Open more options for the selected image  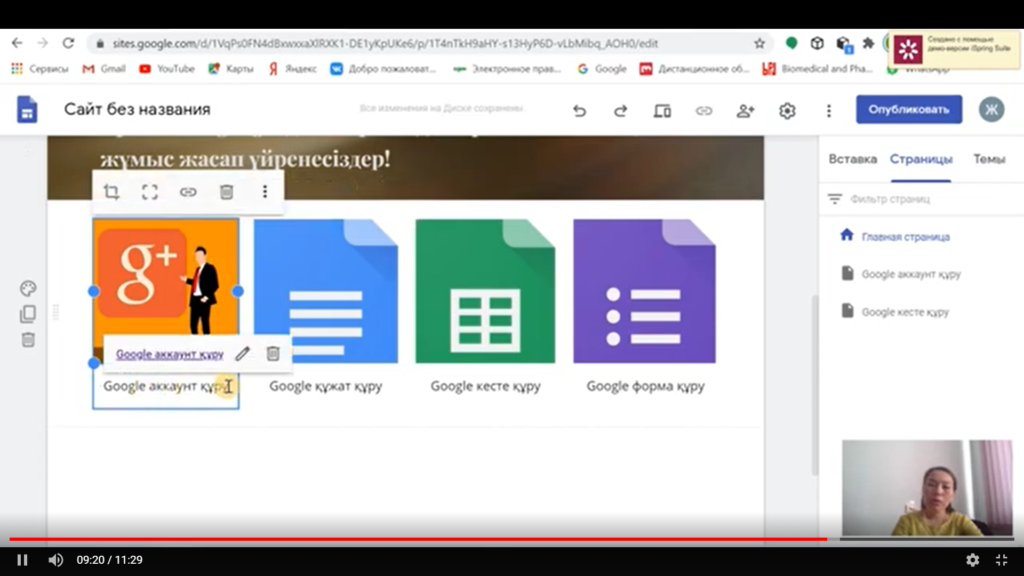coord(264,191)
